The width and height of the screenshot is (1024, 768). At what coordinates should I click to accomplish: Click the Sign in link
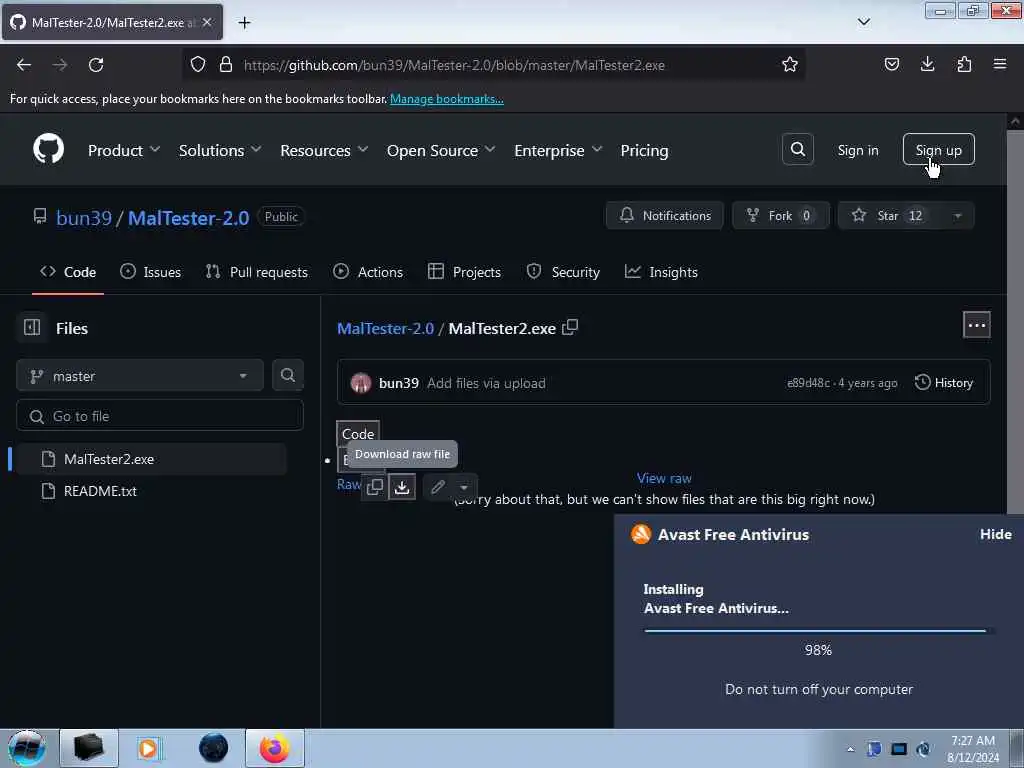click(x=857, y=150)
